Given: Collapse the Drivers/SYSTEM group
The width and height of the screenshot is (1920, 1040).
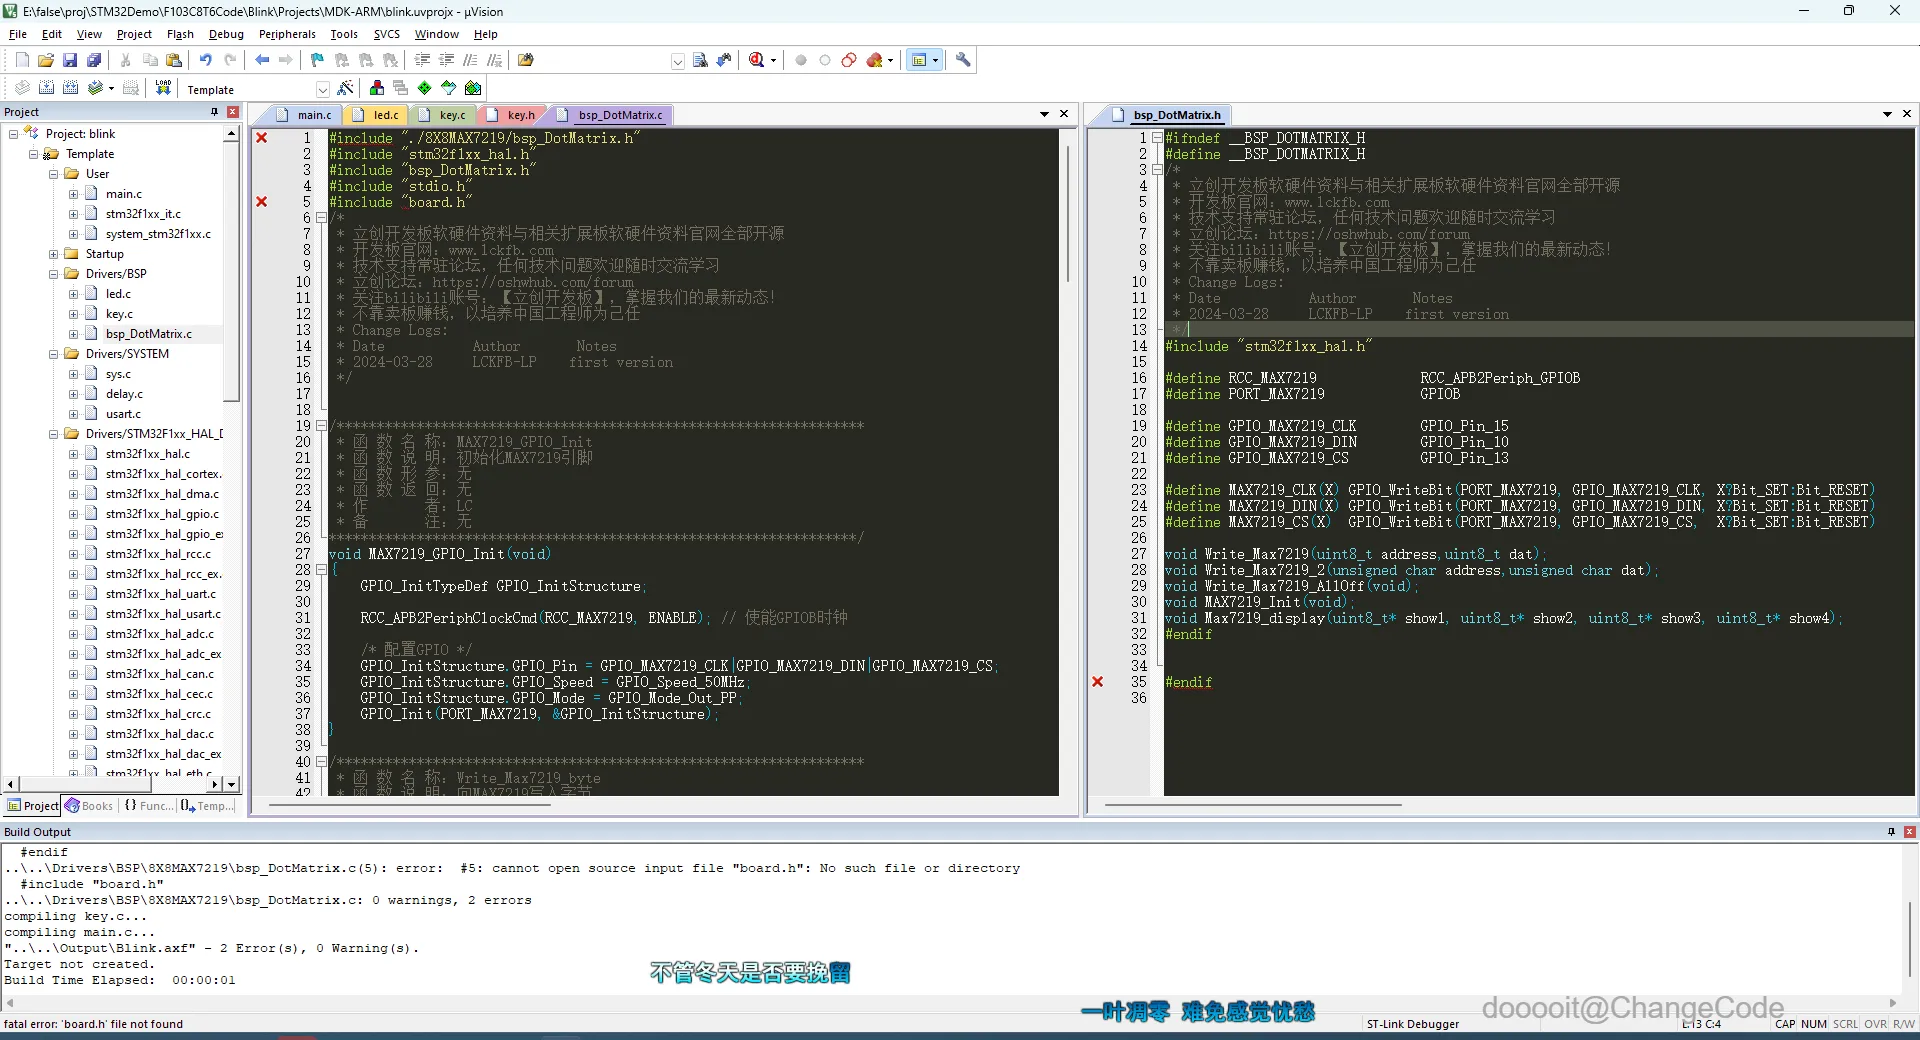Looking at the screenshot, I should (x=54, y=354).
